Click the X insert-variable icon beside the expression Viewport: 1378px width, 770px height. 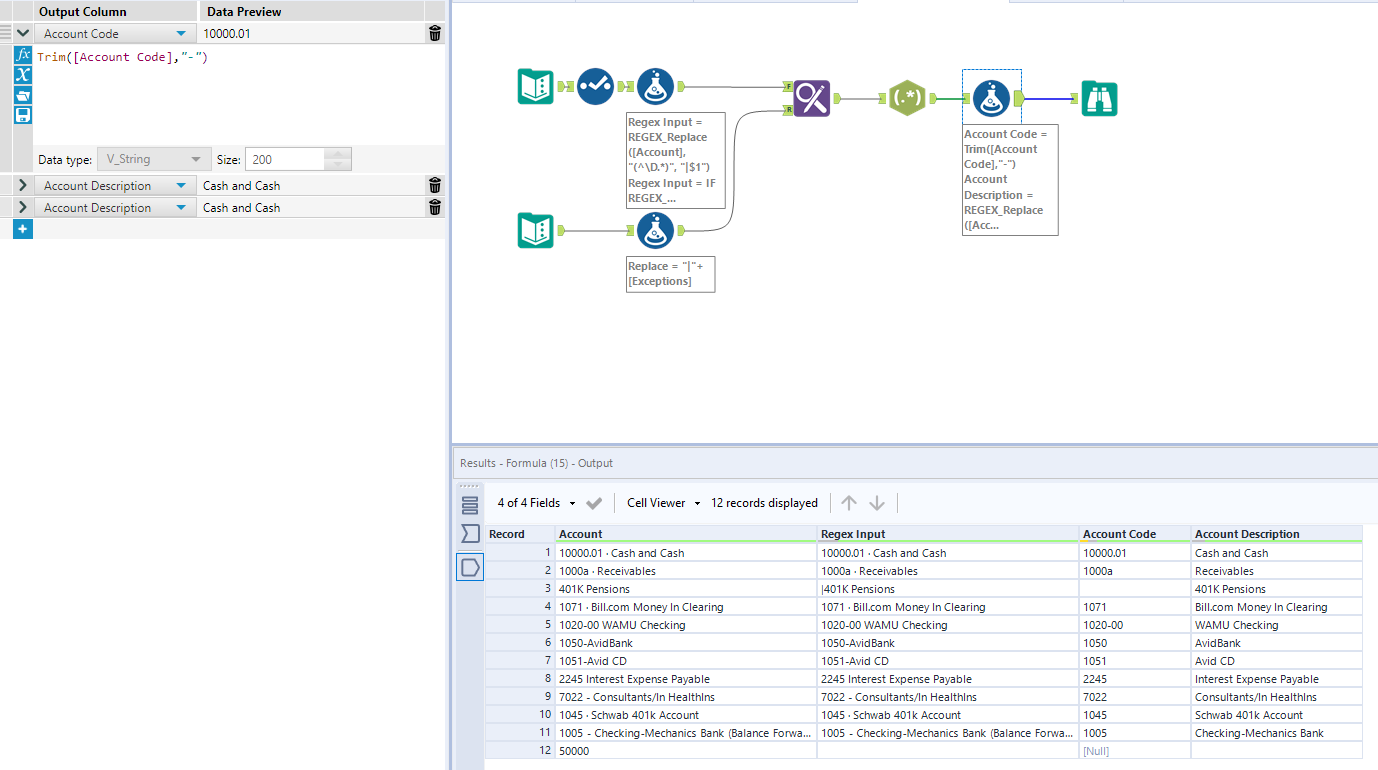coord(22,75)
